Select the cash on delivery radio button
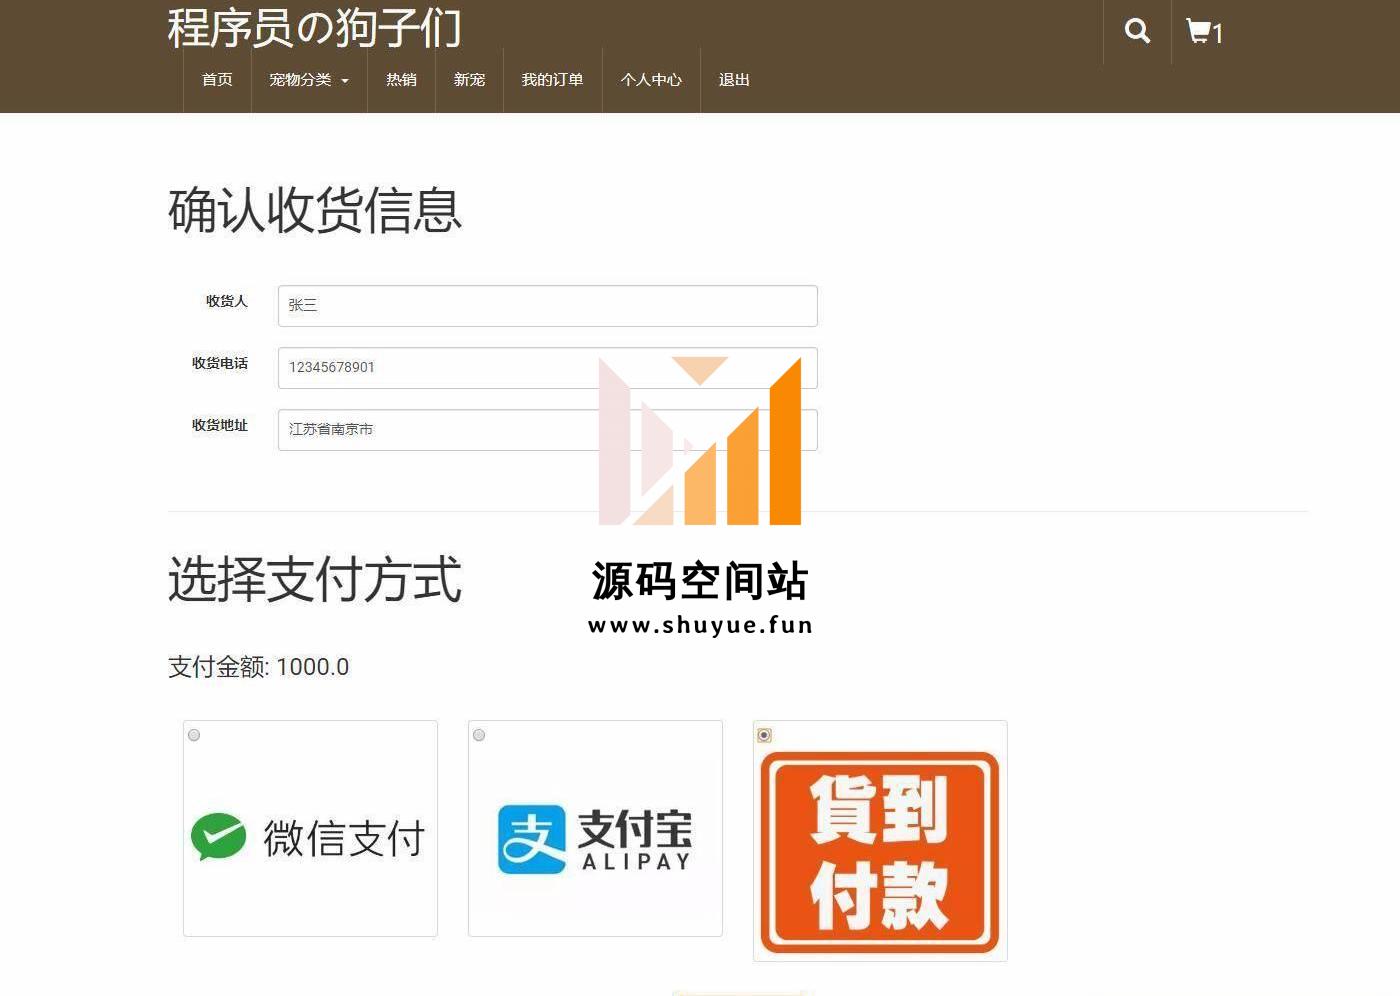 pyautogui.click(x=764, y=735)
